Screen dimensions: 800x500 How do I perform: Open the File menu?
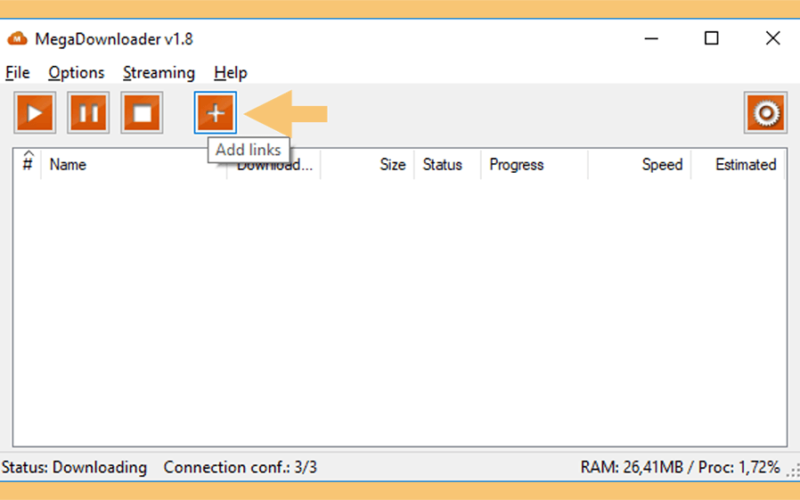17,72
